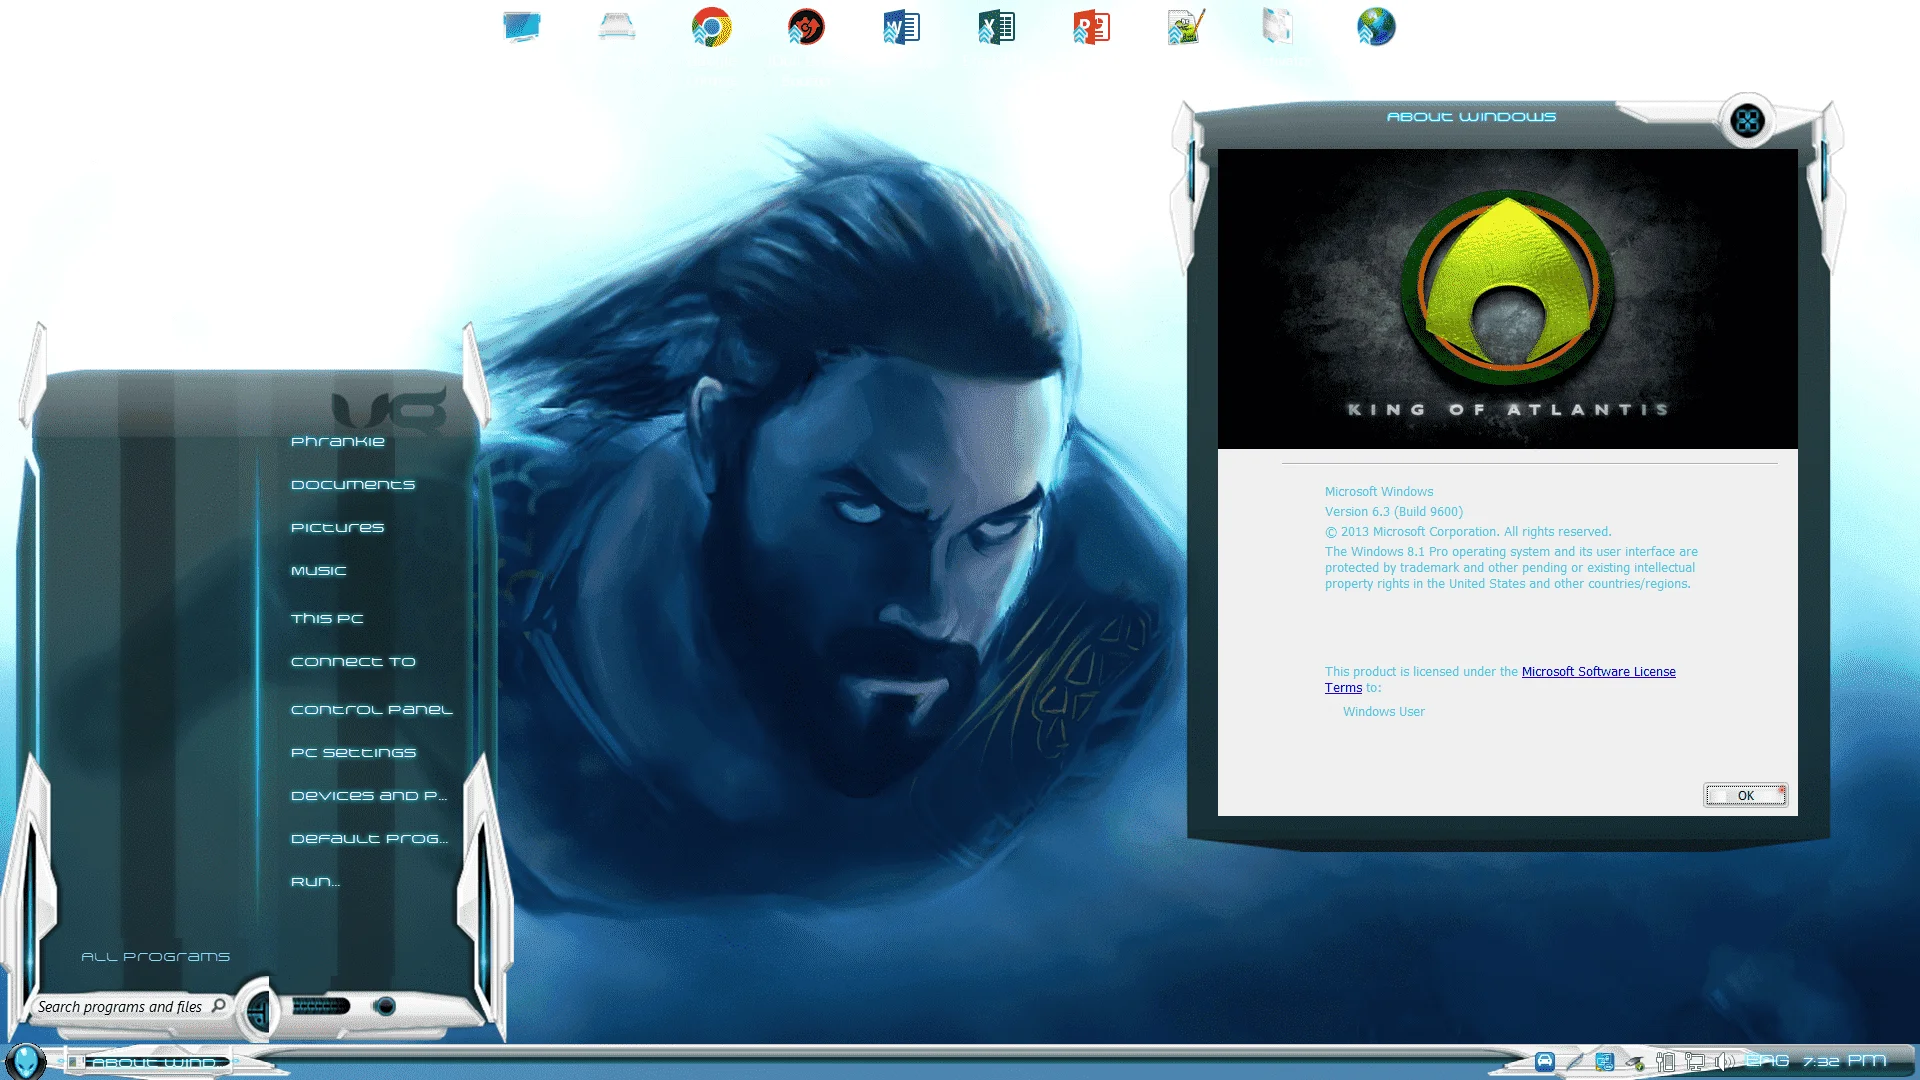The height and width of the screenshot is (1080, 1920).
Task: Click the alien-head Start button
Action: pyautogui.click(x=25, y=1061)
